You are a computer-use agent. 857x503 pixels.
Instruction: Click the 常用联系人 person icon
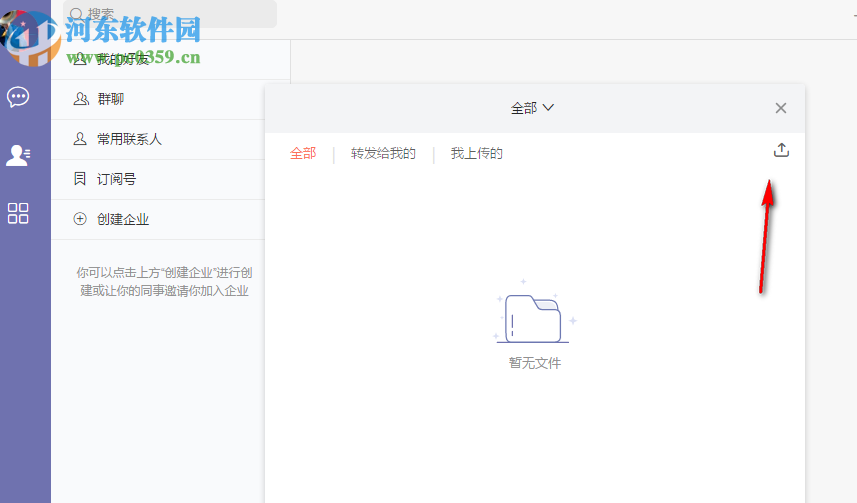point(80,139)
